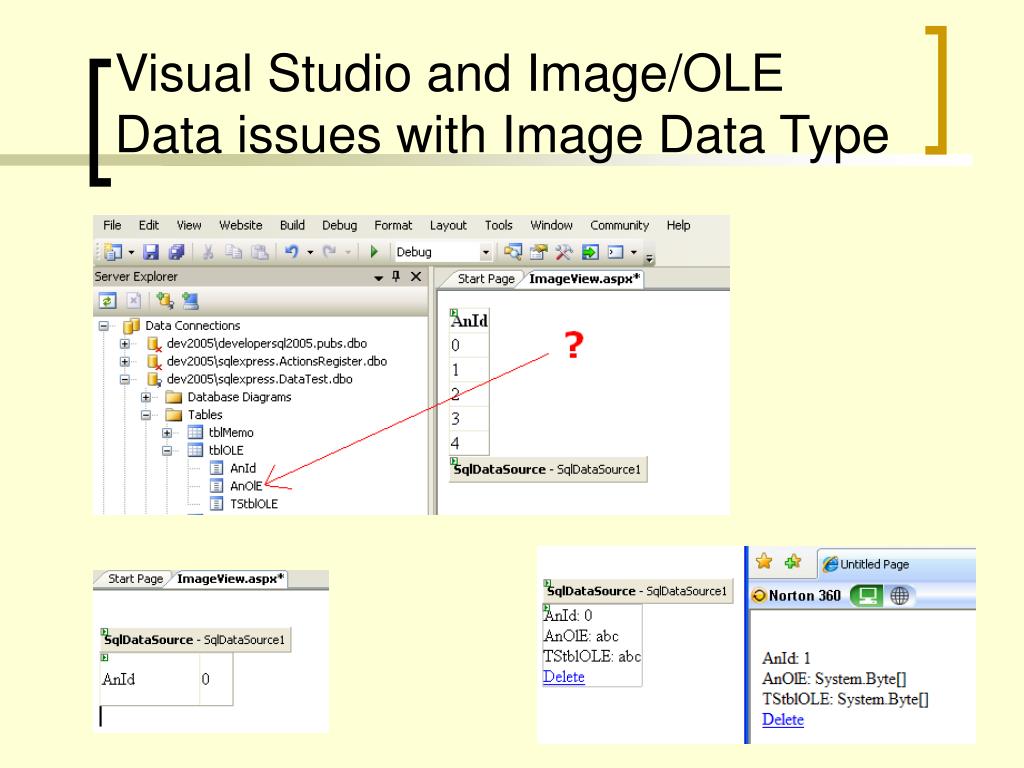Click the Norton 360 toolbar button

coord(797,596)
